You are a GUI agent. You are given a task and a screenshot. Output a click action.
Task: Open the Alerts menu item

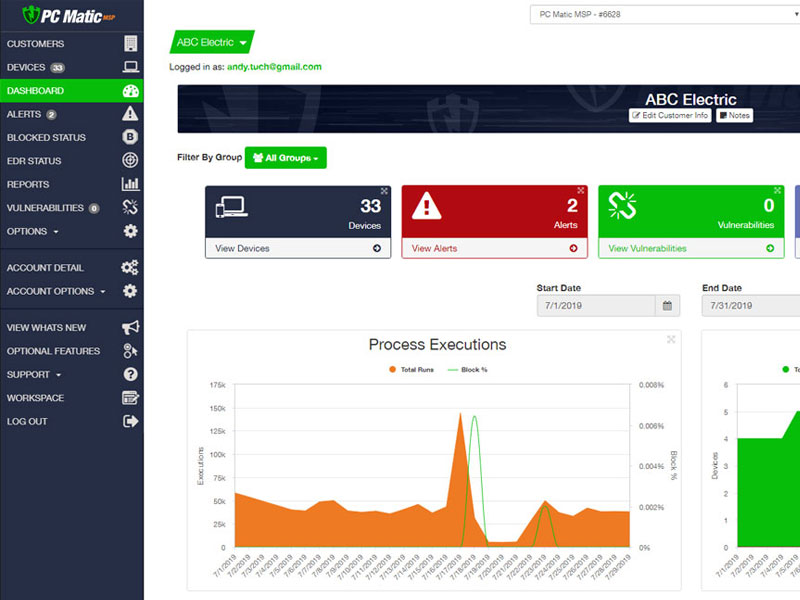[x=71, y=114]
